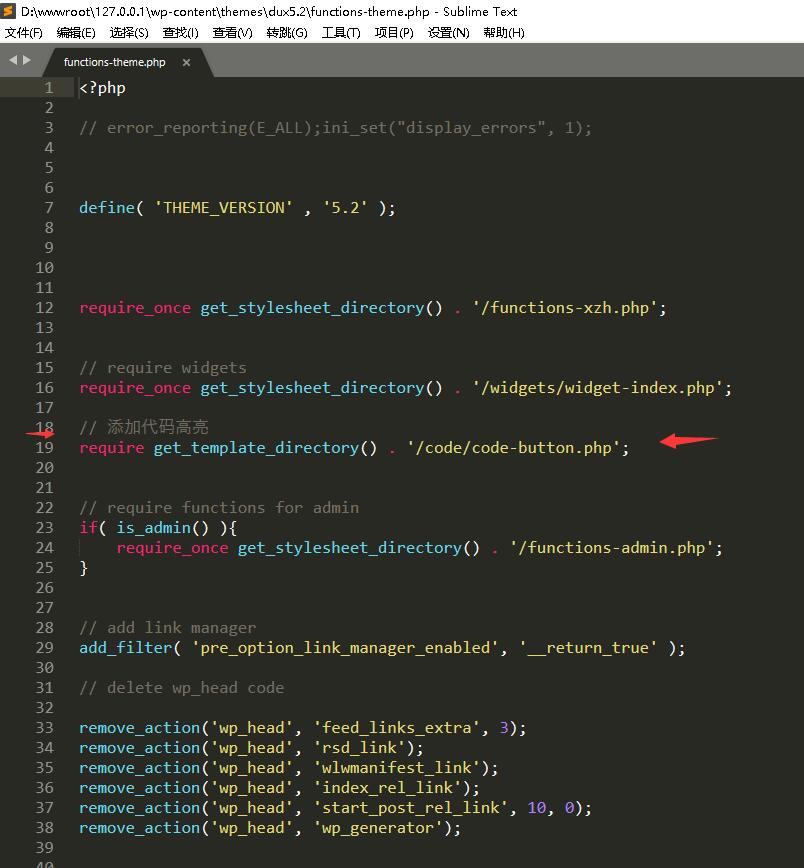Click the 'index_rel_link' string

(387, 788)
